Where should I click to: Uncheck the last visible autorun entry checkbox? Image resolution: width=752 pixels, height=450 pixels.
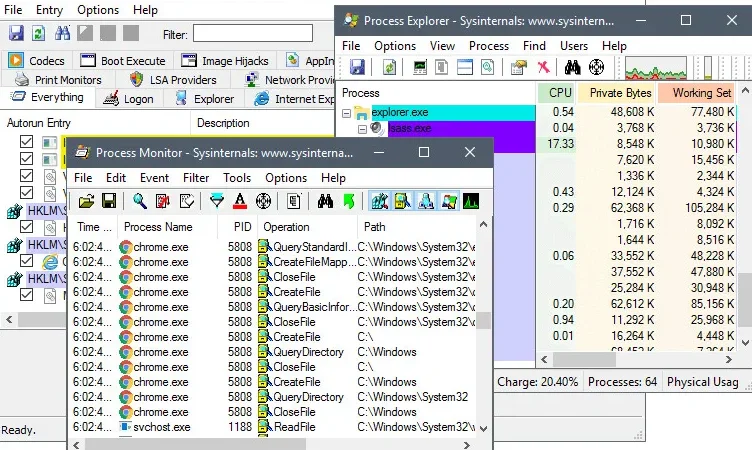26,295
